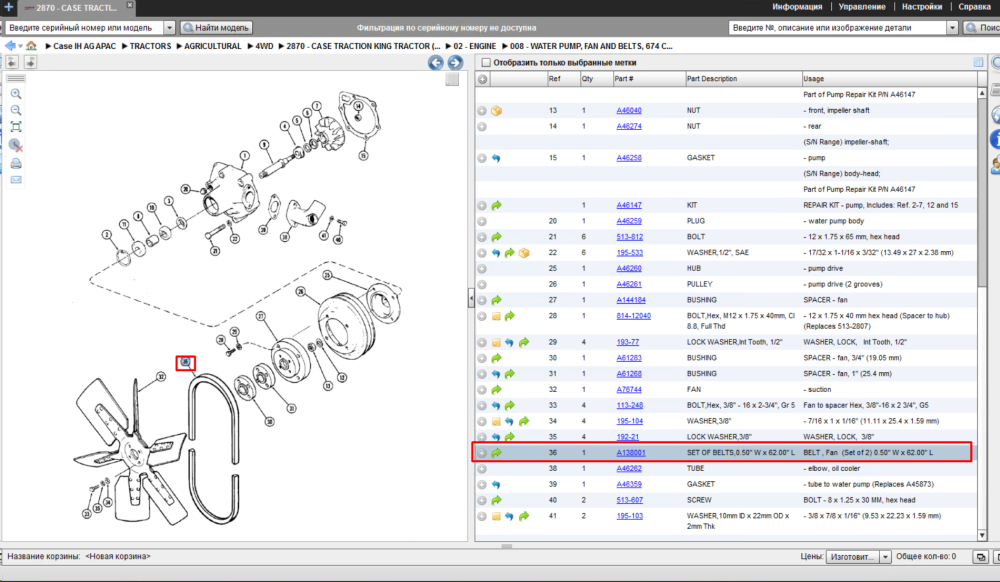The image size is (1000, 582).
Task: Click the note icon for BOLT 814-12040
Action: [496, 316]
